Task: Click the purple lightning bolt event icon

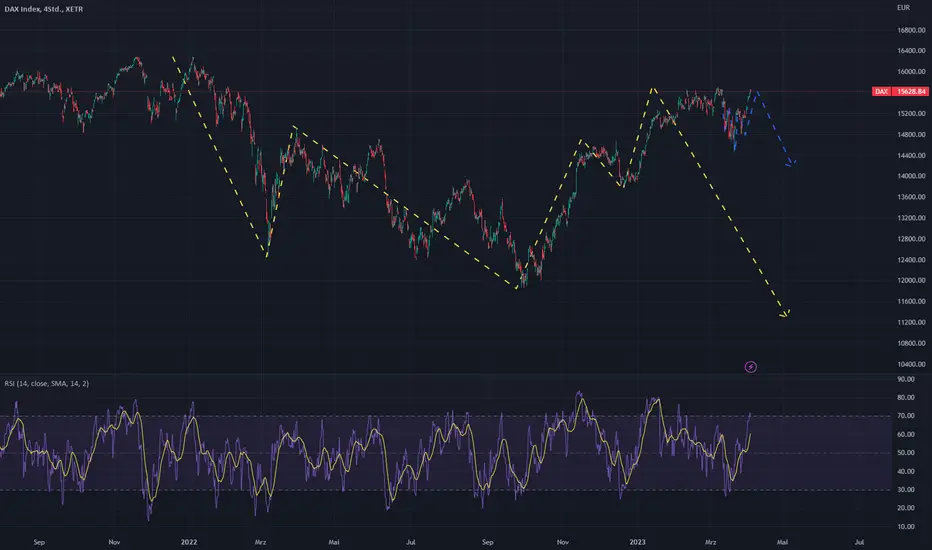Action: click(751, 367)
